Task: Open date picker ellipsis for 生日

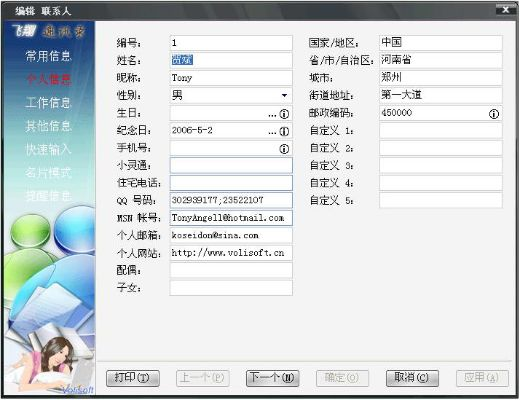Action: [272, 115]
